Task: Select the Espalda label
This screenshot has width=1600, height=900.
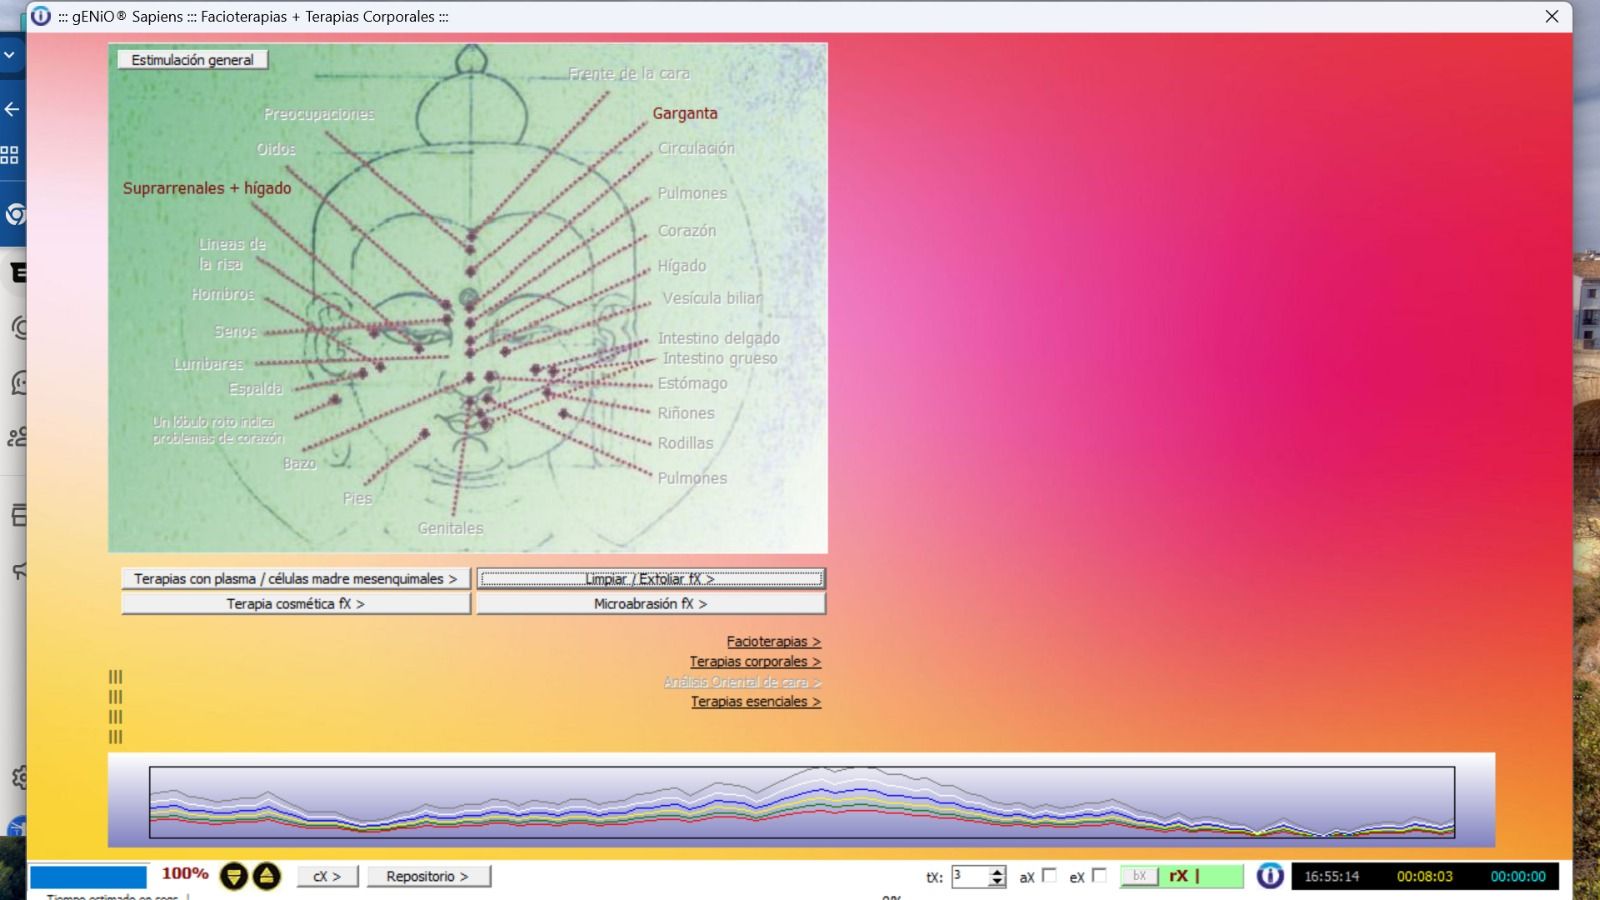Action: tap(256, 389)
